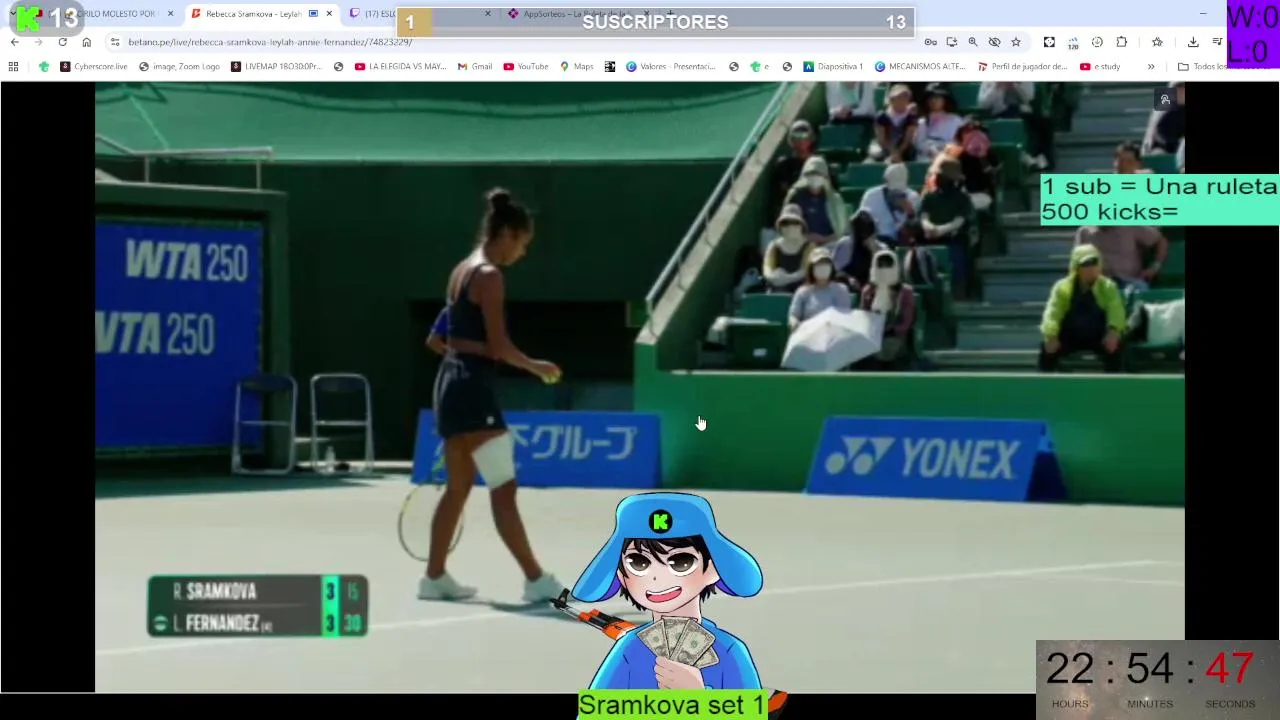Viewport: 1280px width, 720px height.
Task: Open the page zoom magnifier icon
Action: tap(972, 42)
